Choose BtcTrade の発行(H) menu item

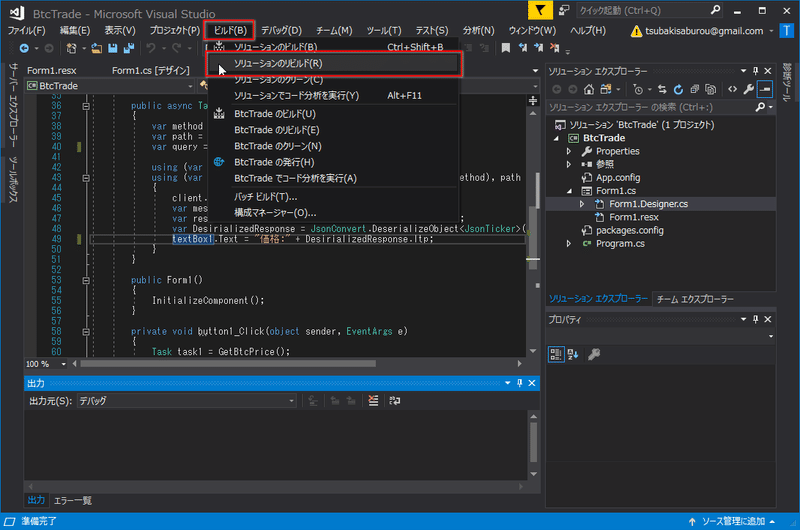[334, 162]
